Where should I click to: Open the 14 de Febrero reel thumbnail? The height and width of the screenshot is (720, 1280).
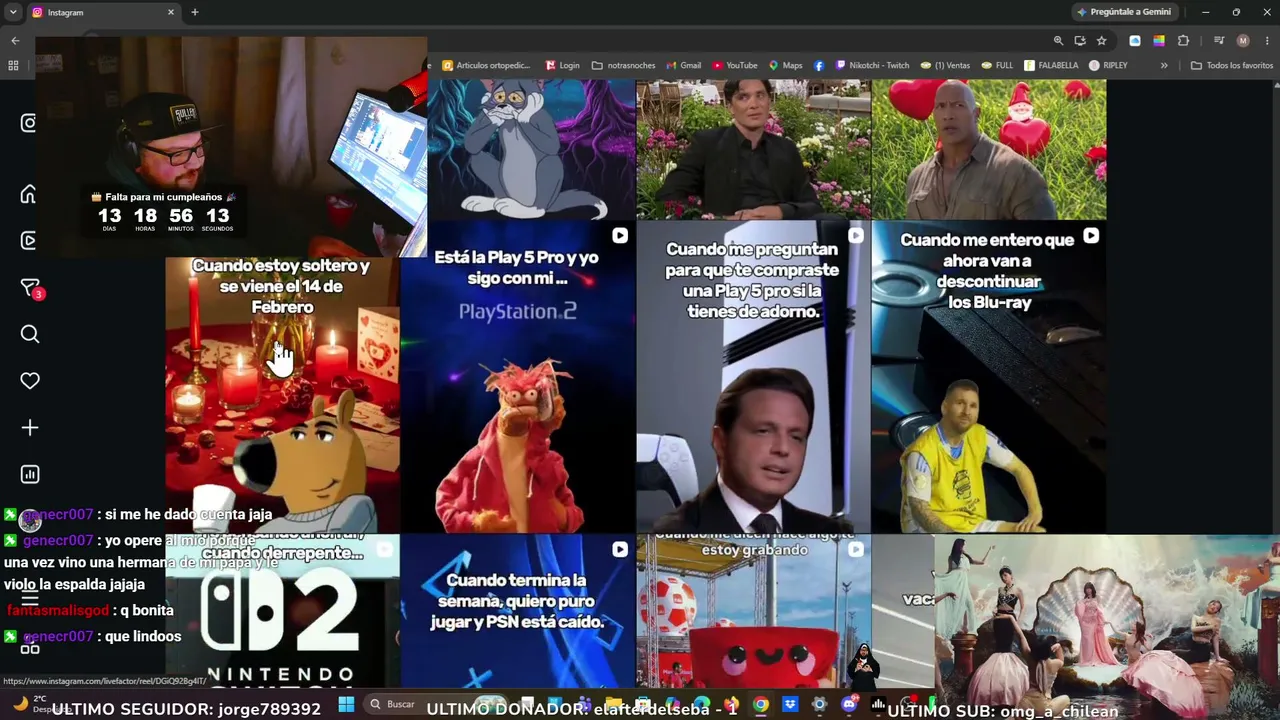click(x=282, y=395)
